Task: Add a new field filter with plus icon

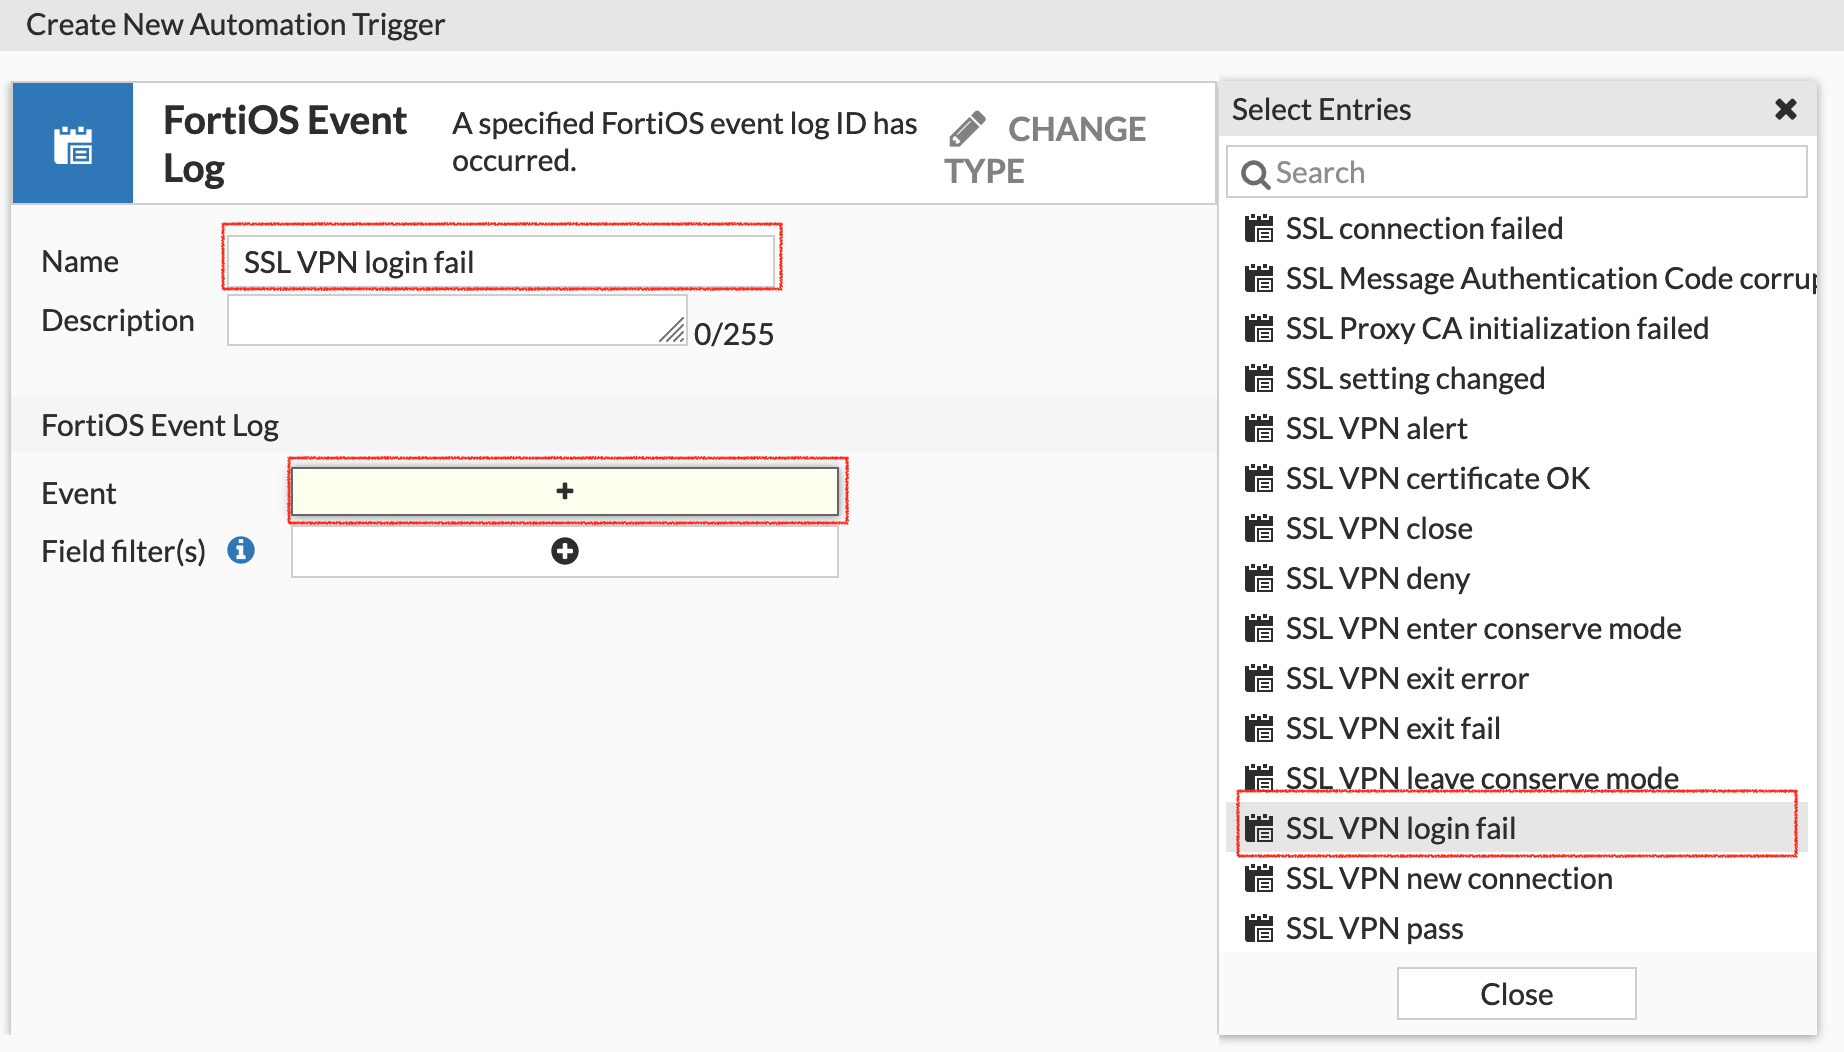Action: [x=565, y=551]
